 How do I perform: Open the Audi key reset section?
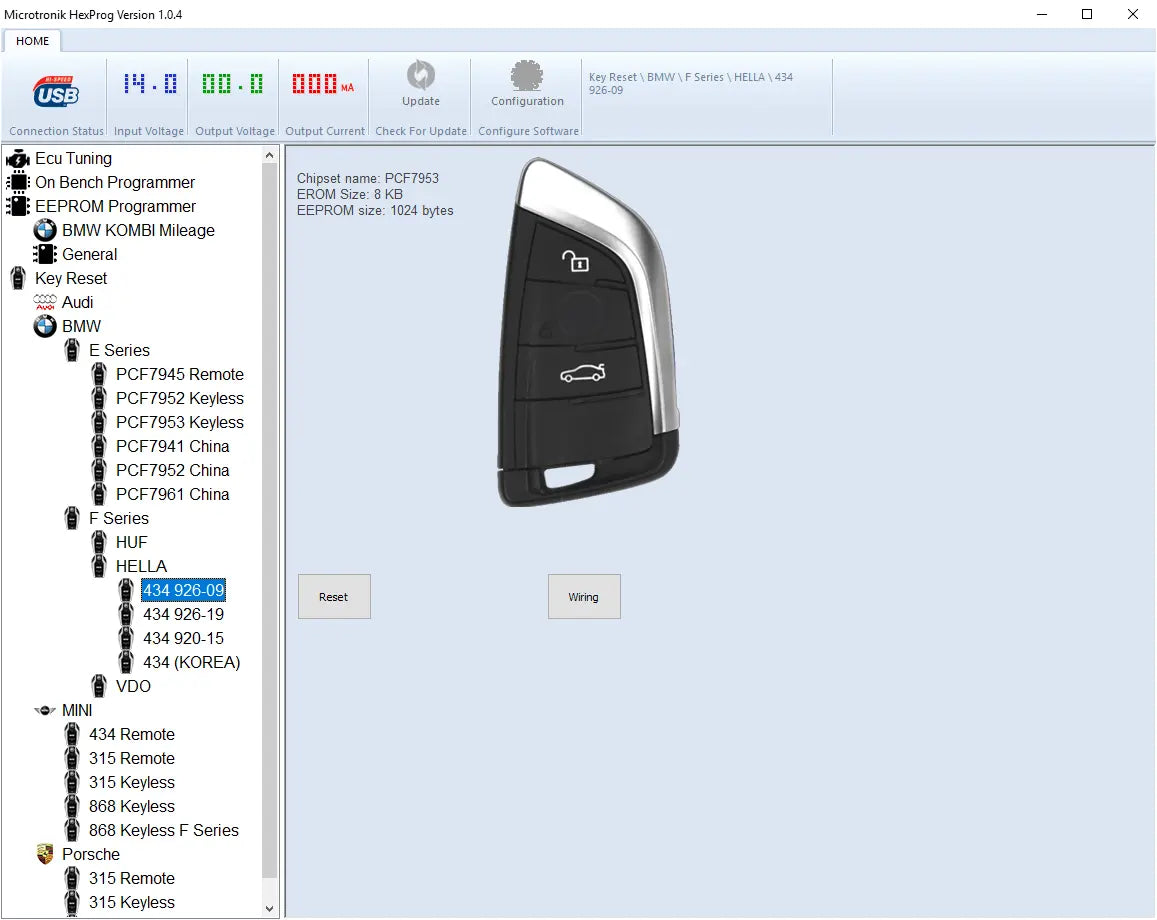click(44, 302)
